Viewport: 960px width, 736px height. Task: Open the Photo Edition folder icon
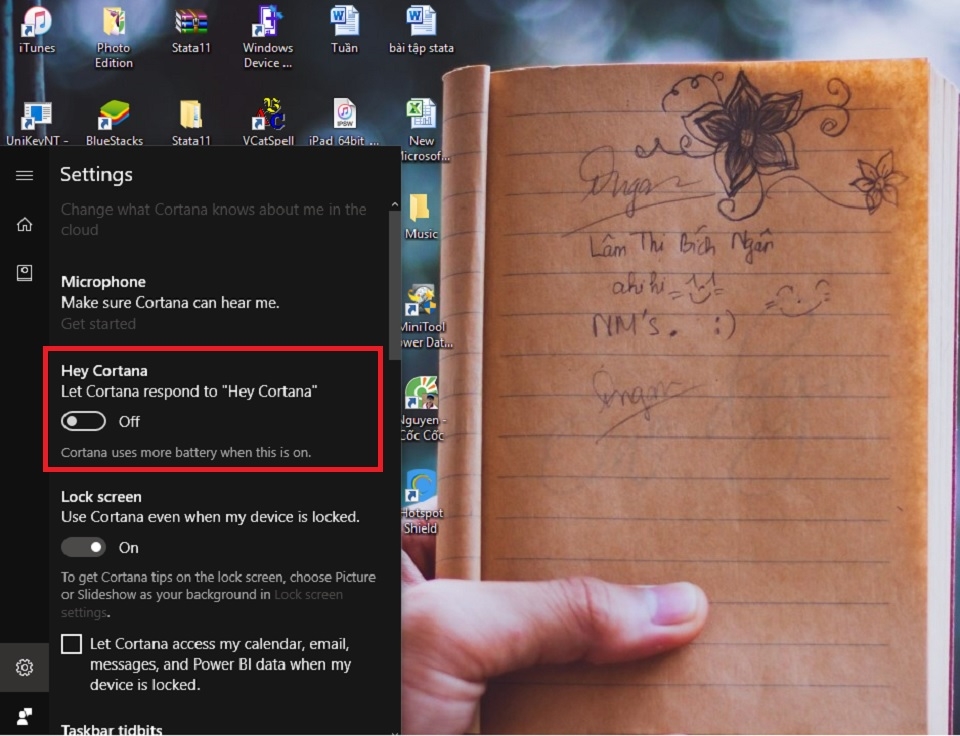coord(114,22)
